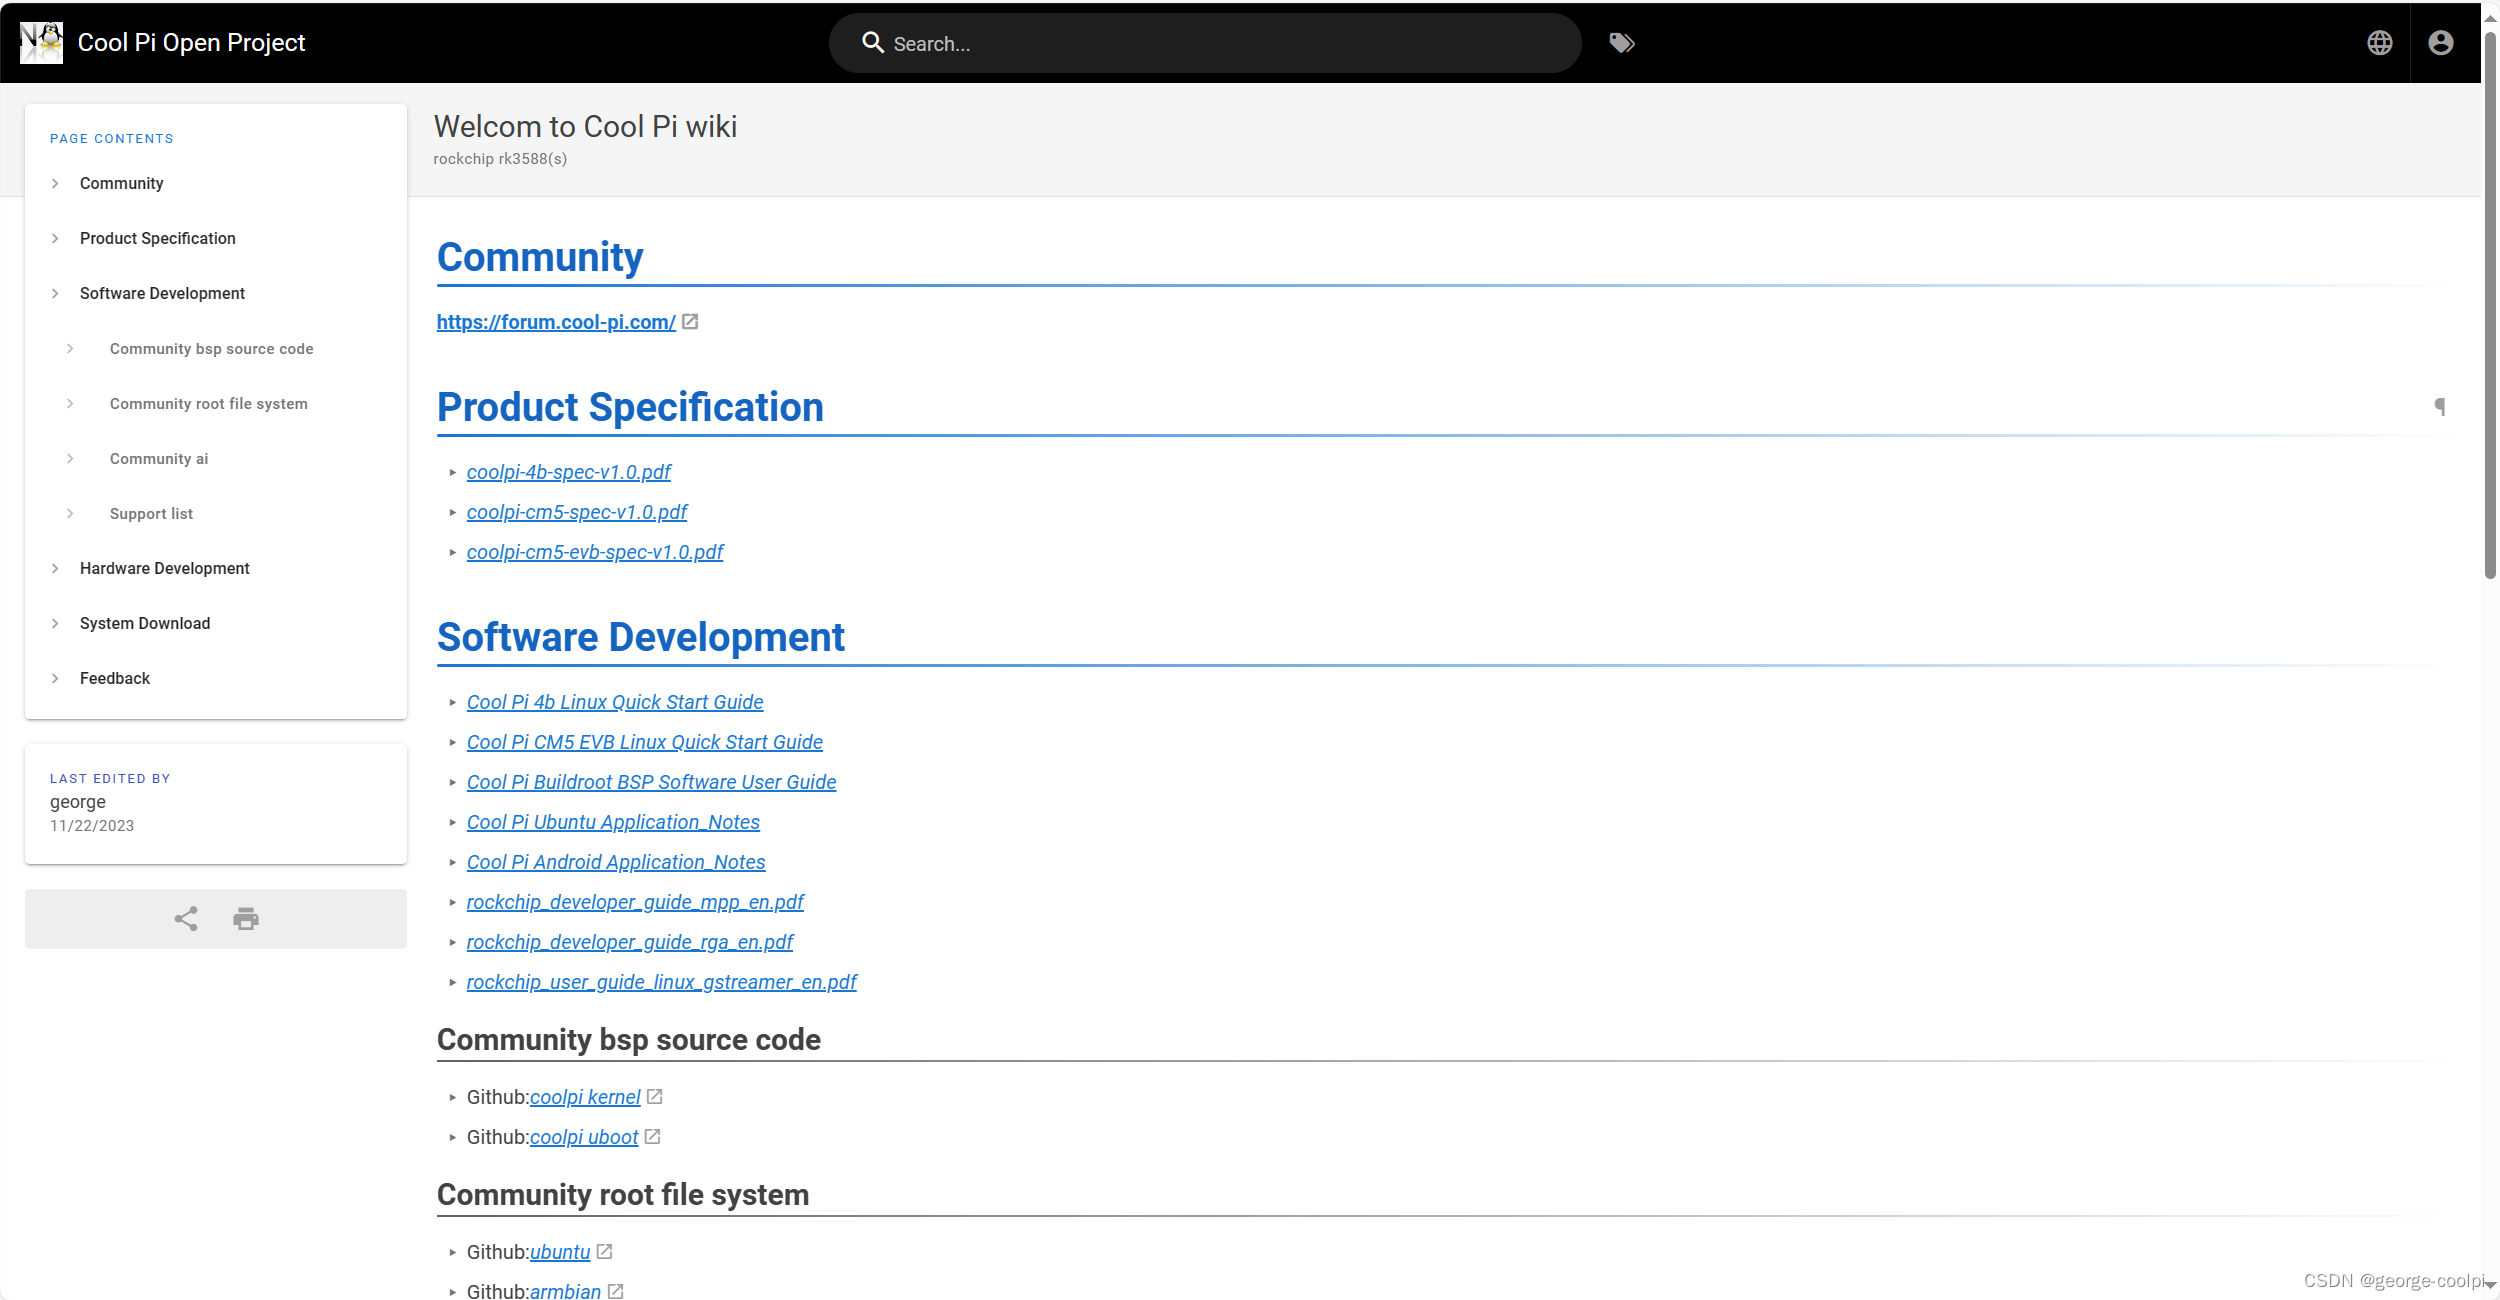The image size is (2500, 1300).
Task: Open the tags browser icon
Action: tap(1621, 43)
